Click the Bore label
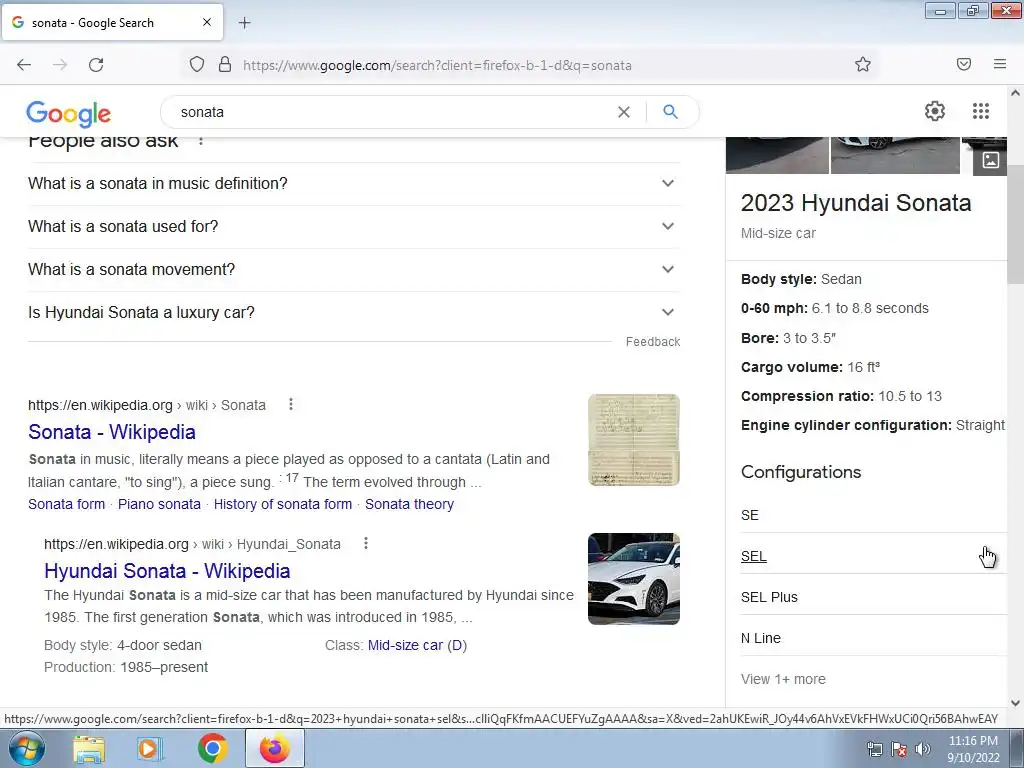The height and width of the screenshot is (768, 1024). point(760,338)
